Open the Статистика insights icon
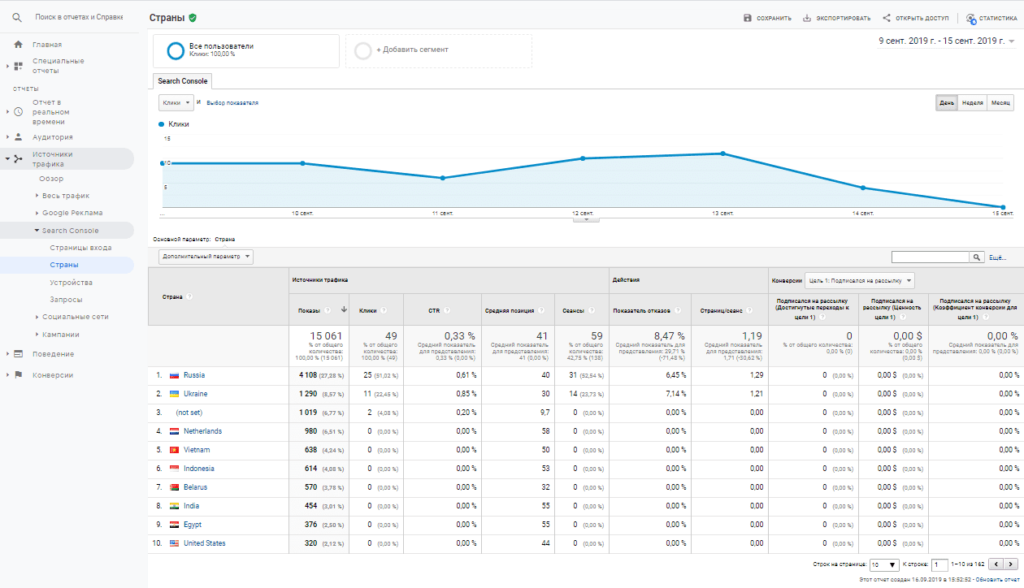The height and width of the screenshot is (588, 1024). 970,18
